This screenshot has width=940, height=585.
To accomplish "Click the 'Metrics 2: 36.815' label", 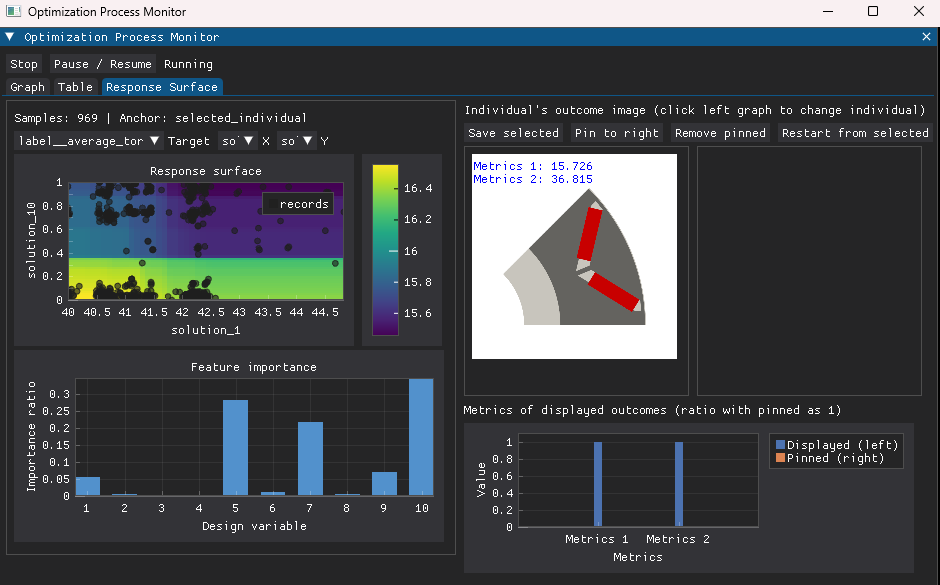I will pyautogui.click(x=533, y=179).
